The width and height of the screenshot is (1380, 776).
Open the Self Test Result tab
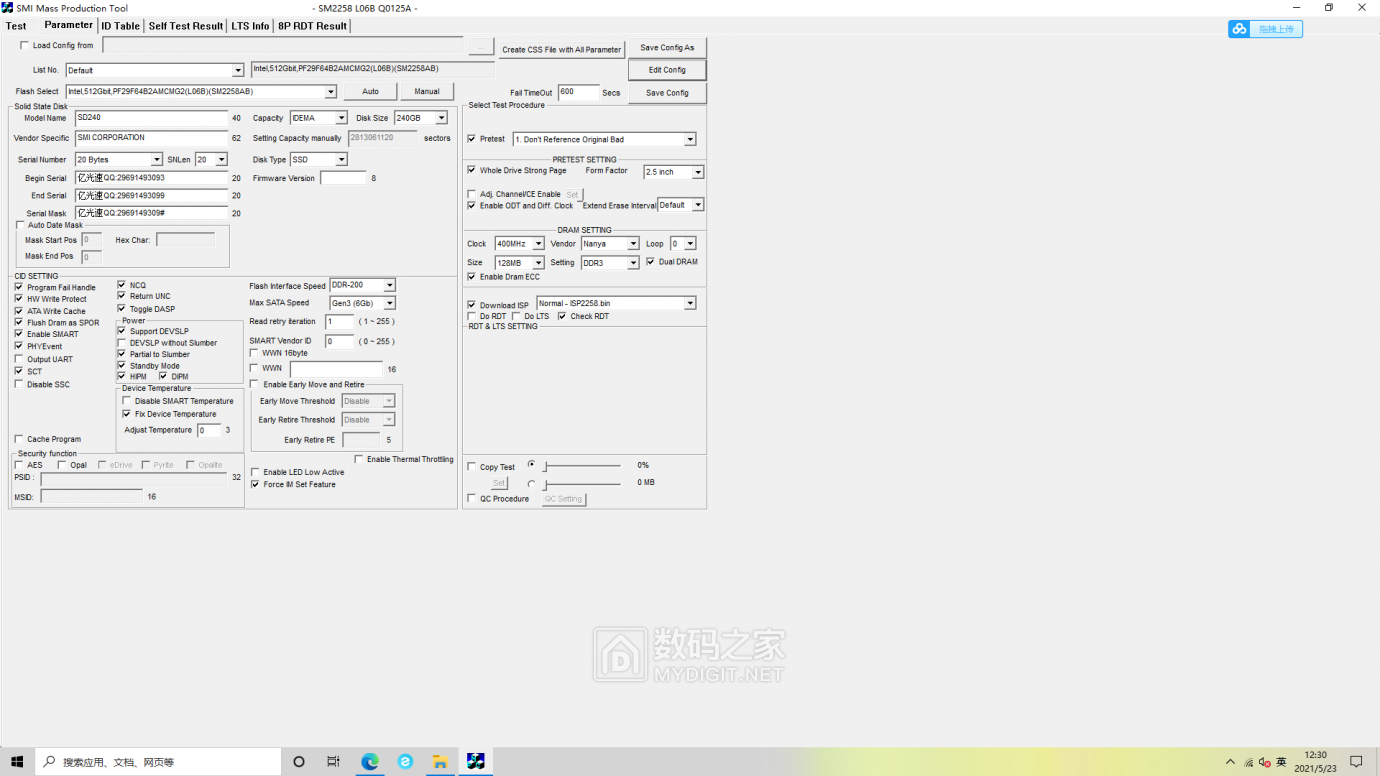click(186, 26)
